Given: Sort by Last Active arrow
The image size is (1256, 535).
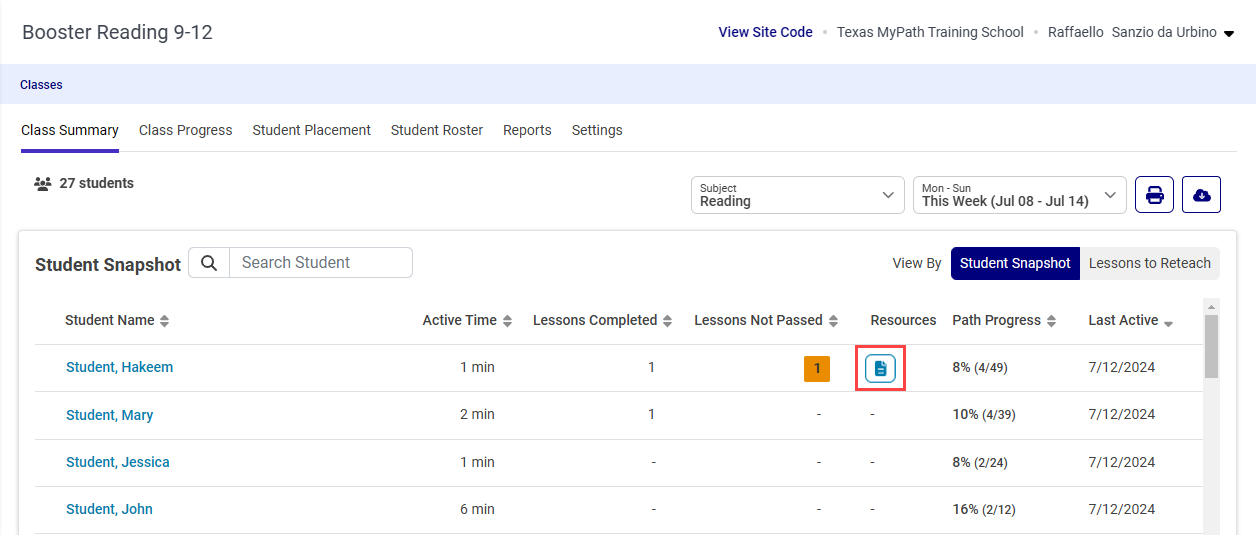Looking at the screenshot, I should (x=1168, y=322).
